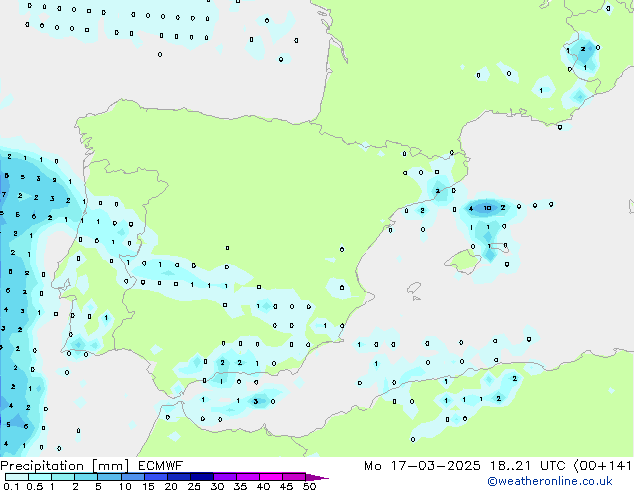Click the 'ECMWF' model label

point(161,466)
